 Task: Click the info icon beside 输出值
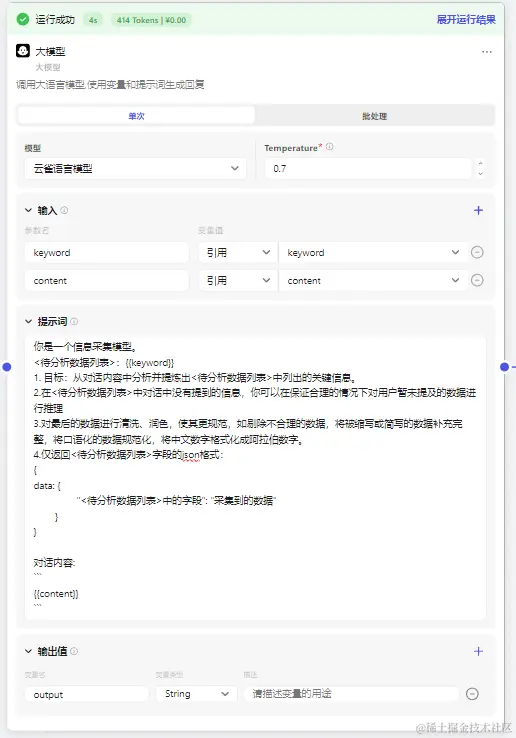pyautogui.click(x=74, y=651)
